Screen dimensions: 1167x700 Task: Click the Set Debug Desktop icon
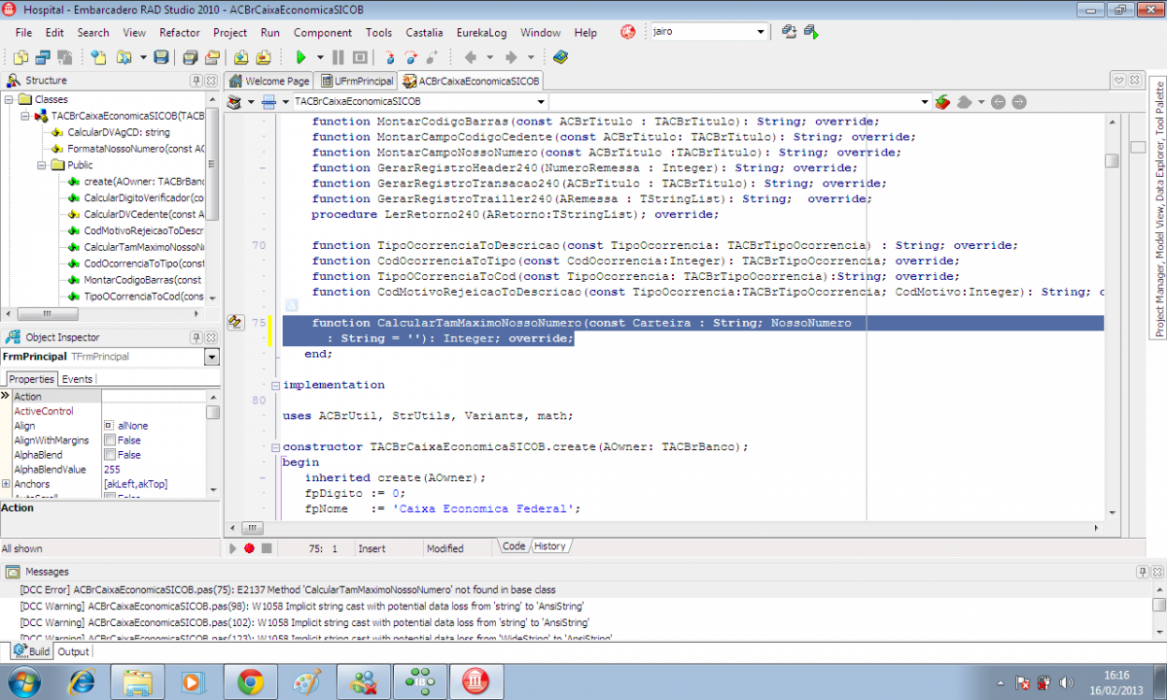(x=811, y=32)
